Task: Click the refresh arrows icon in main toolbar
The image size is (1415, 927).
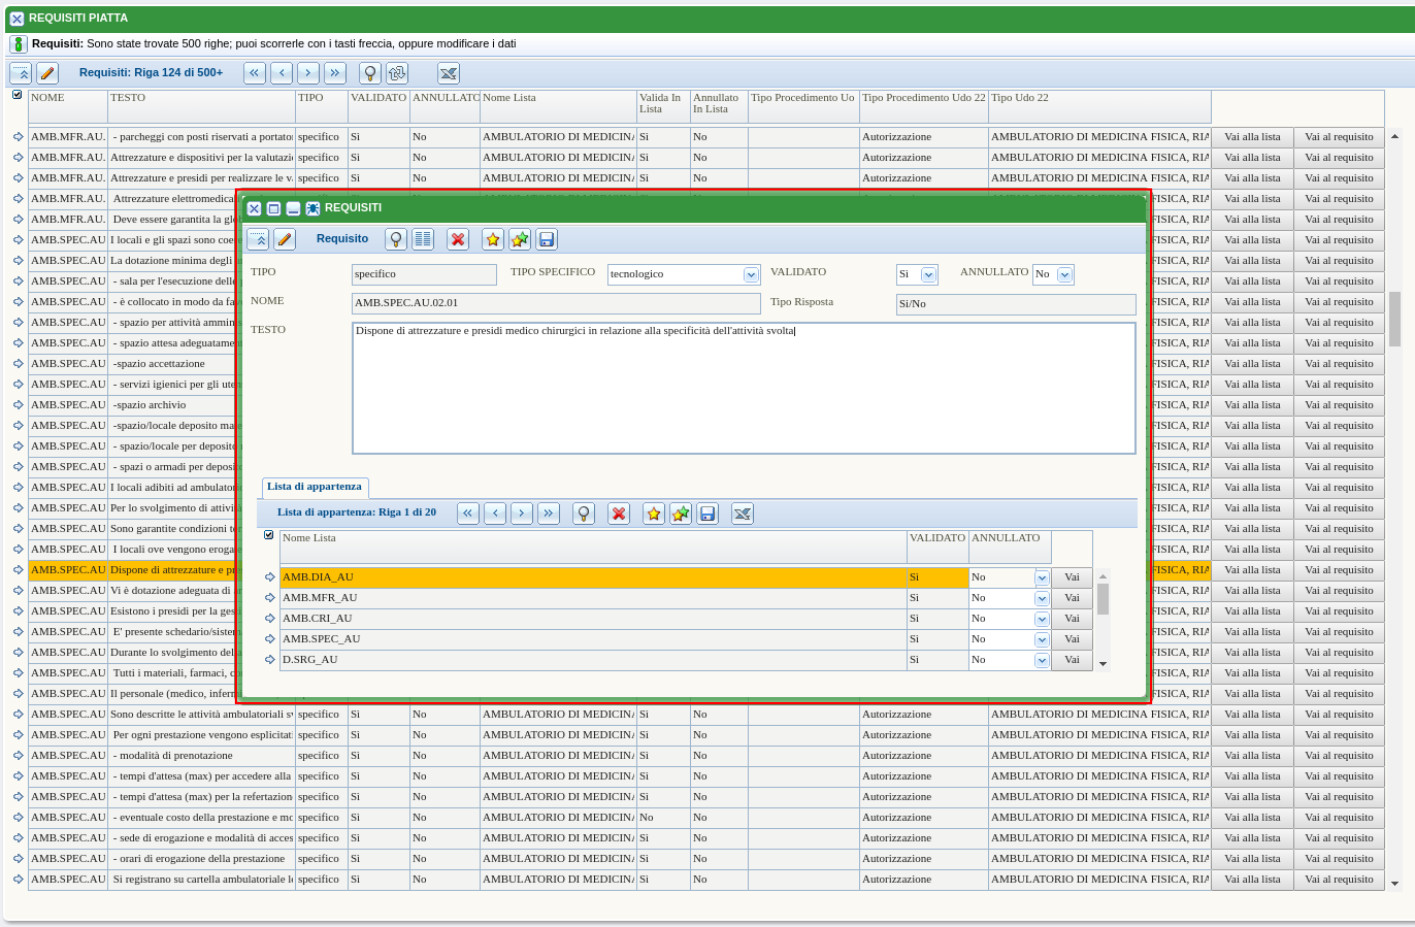Action: point(397,73)
